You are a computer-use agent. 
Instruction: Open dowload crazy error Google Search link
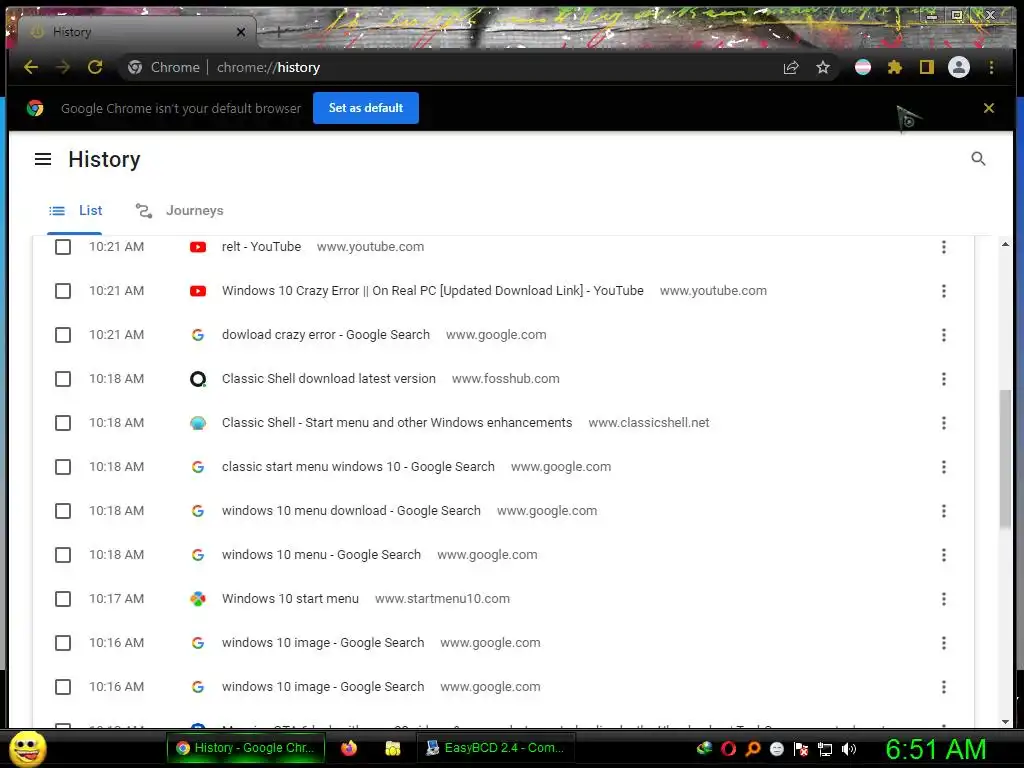click(326, 335)
